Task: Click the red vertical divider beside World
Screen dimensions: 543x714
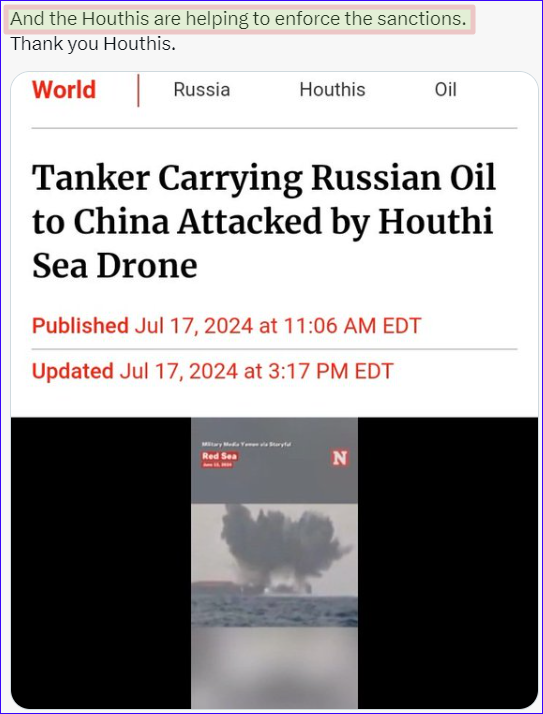Action: 138,91
